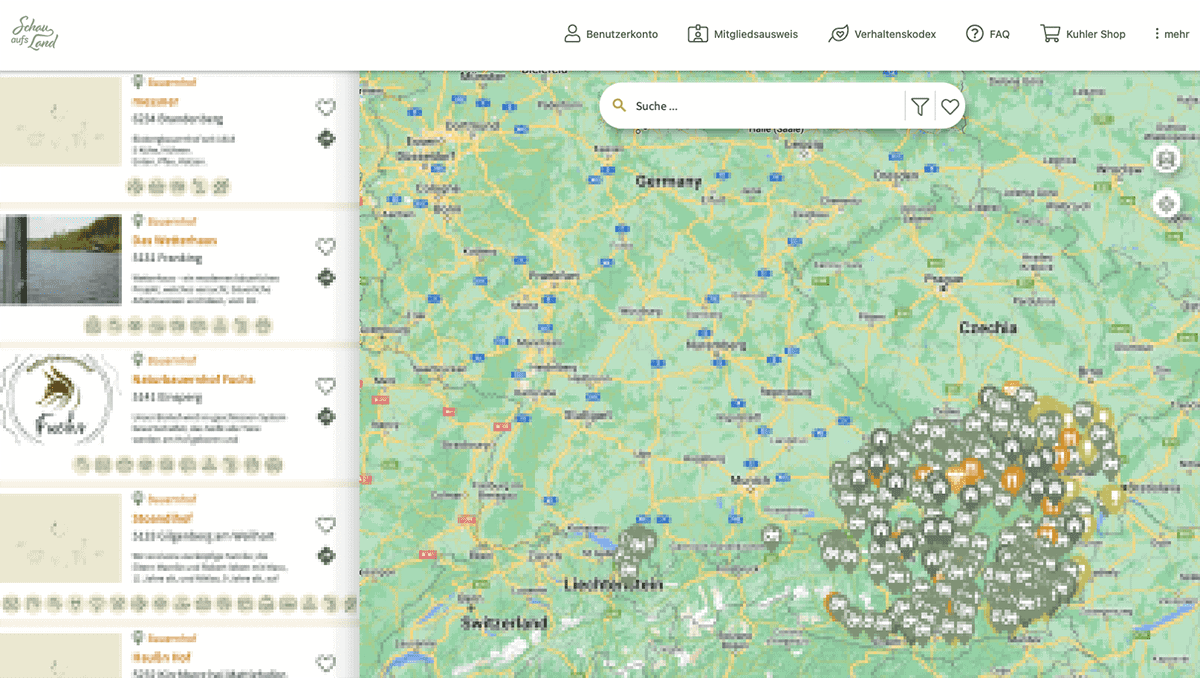Select the Benutzerkonto user icon
This screenshot has width=1200, height=678.
pyautogui.click(x=571, y=33)
